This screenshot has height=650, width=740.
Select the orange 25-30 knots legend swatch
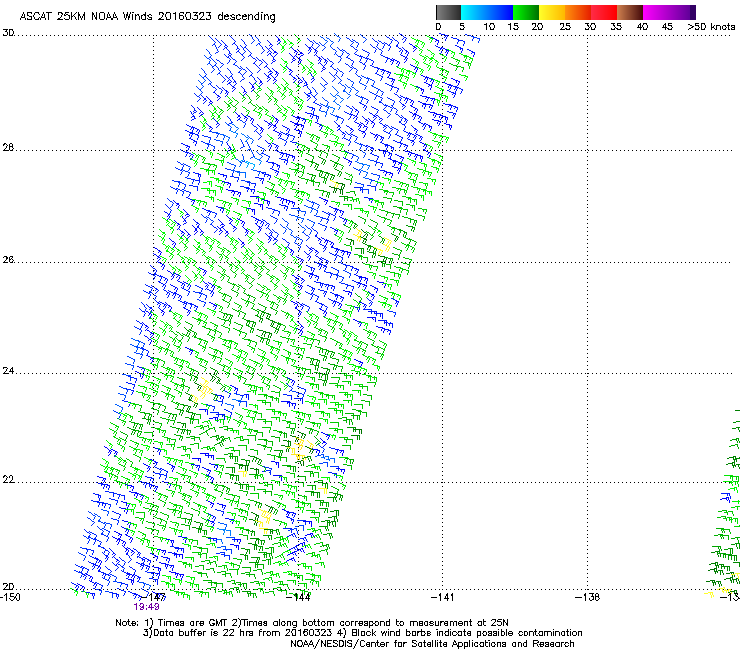click(x=578, y=12)
